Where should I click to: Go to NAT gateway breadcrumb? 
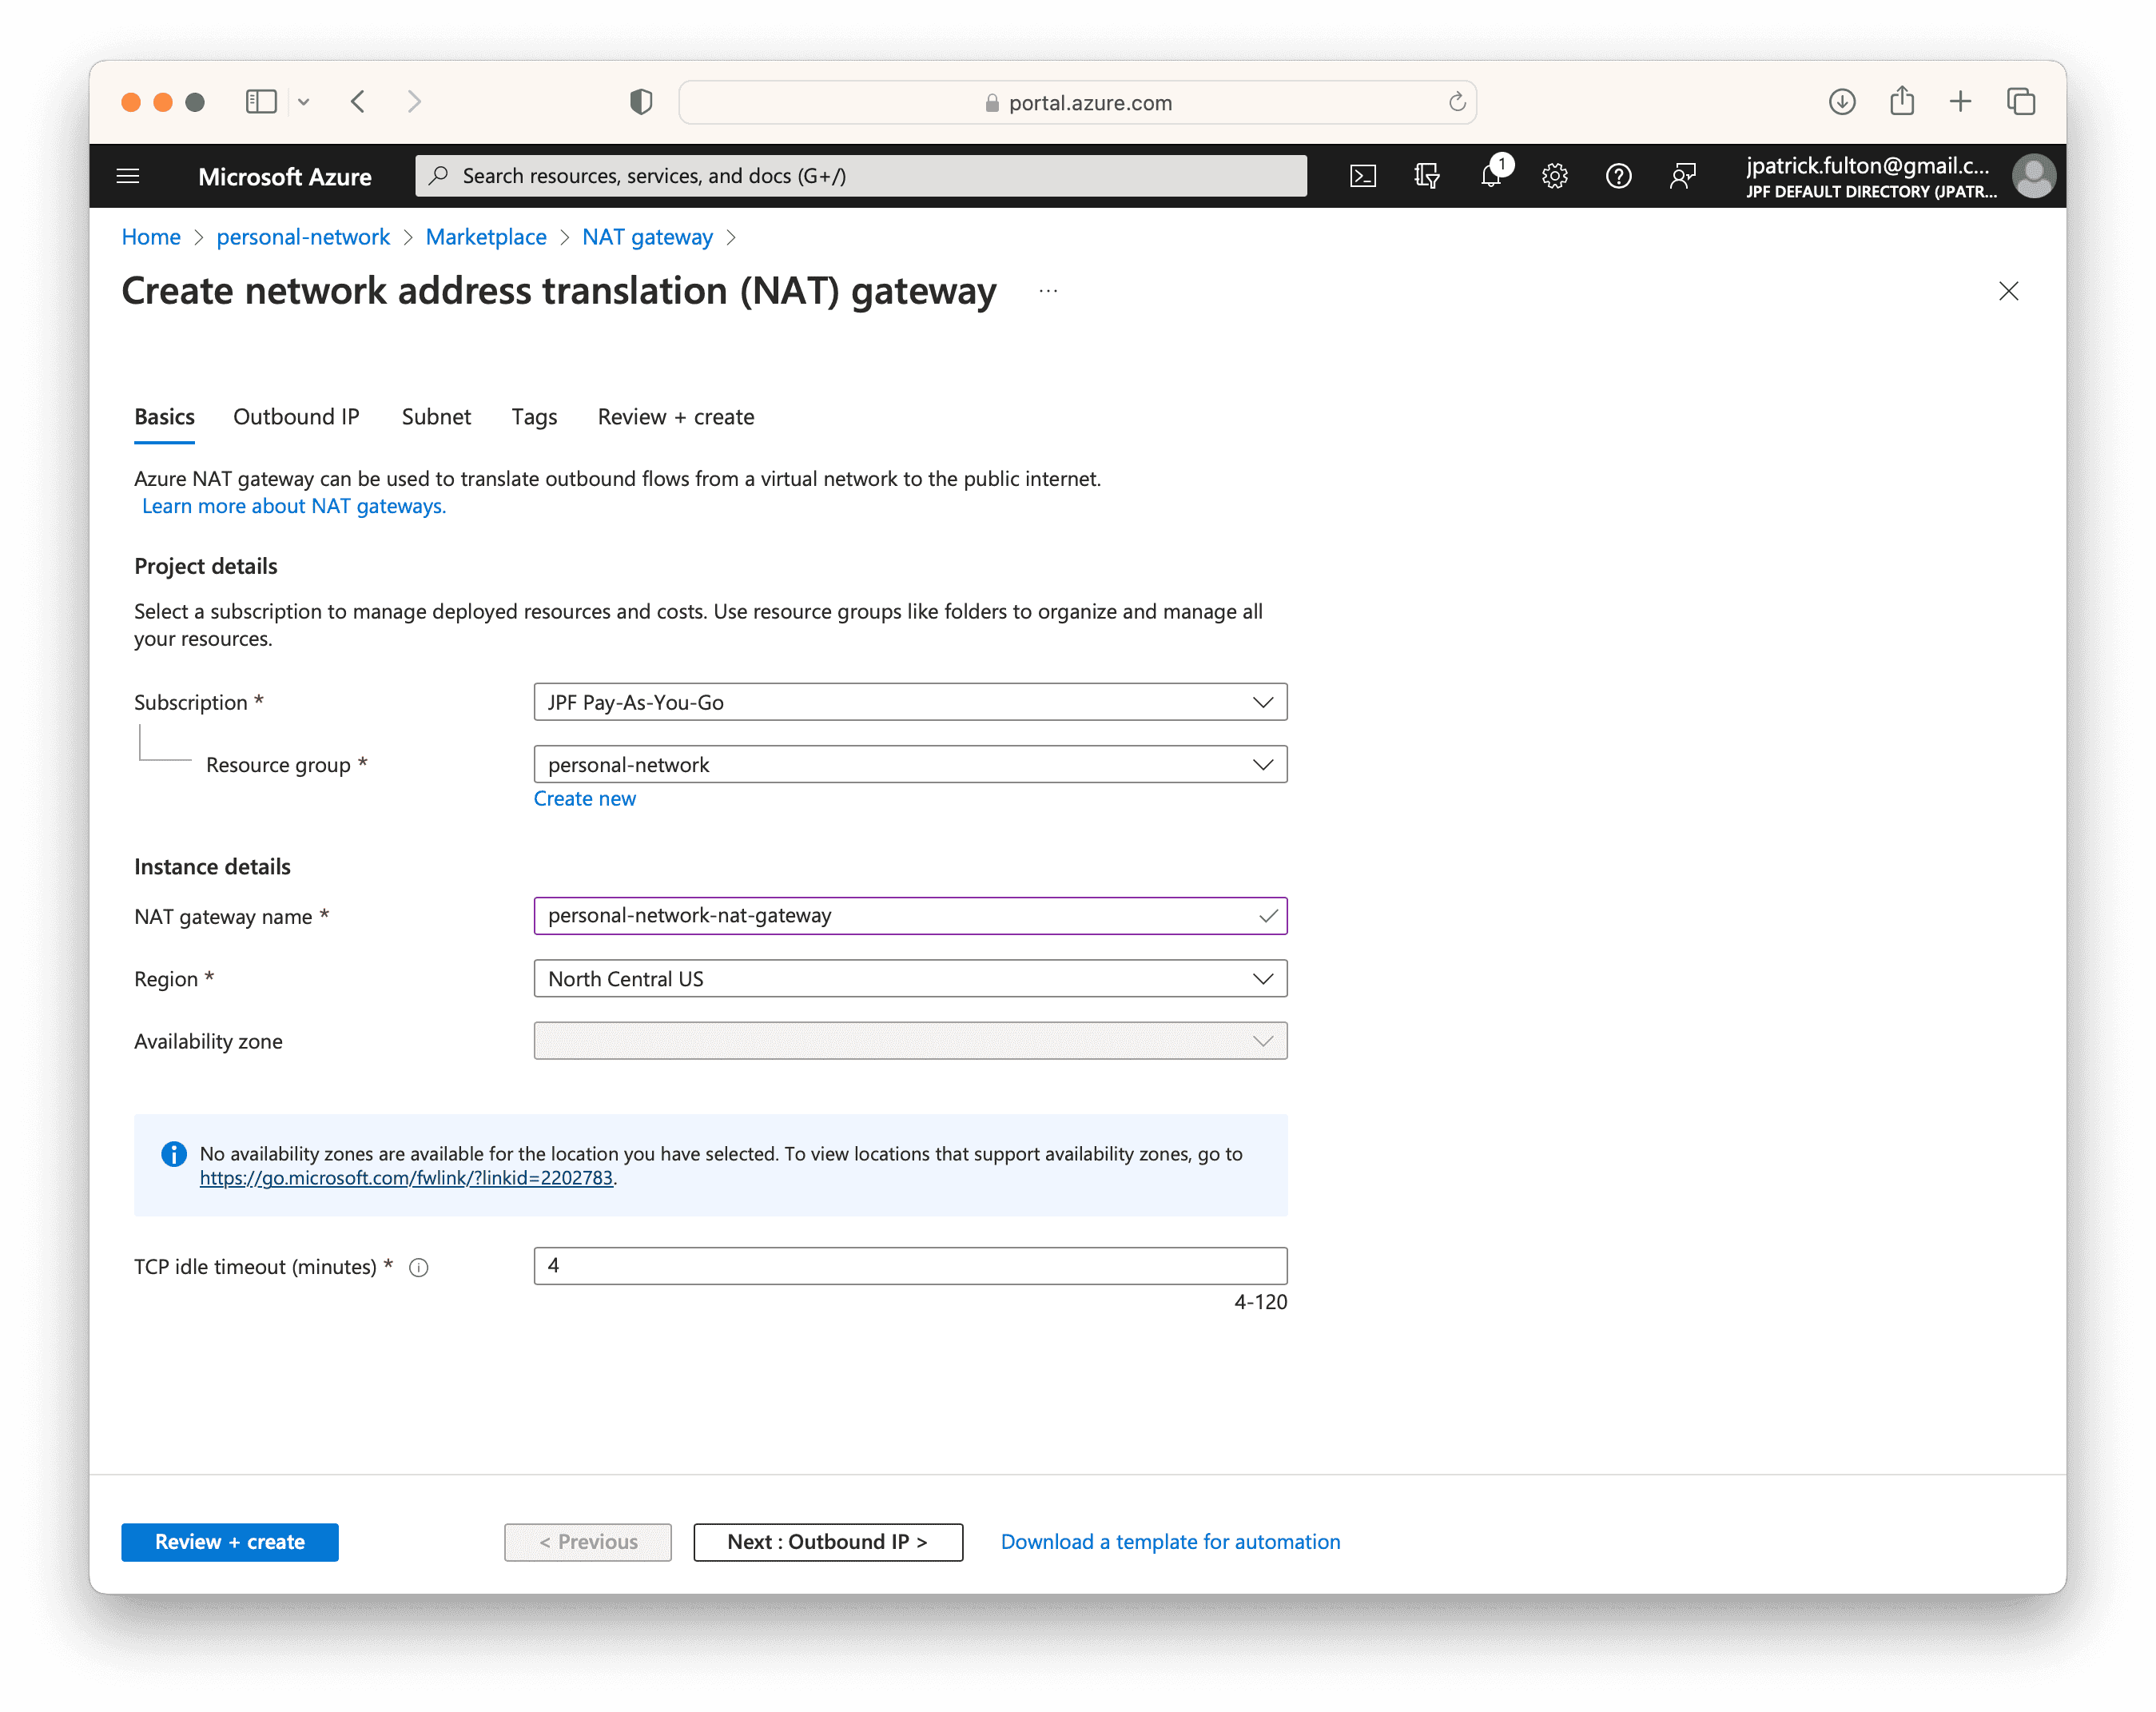pyautogui.click(x=647, y=237)
